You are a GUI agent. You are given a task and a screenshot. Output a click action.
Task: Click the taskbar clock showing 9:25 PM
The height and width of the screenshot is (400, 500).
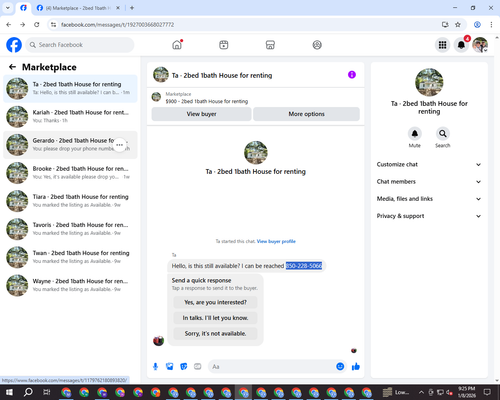coord(466,392)
